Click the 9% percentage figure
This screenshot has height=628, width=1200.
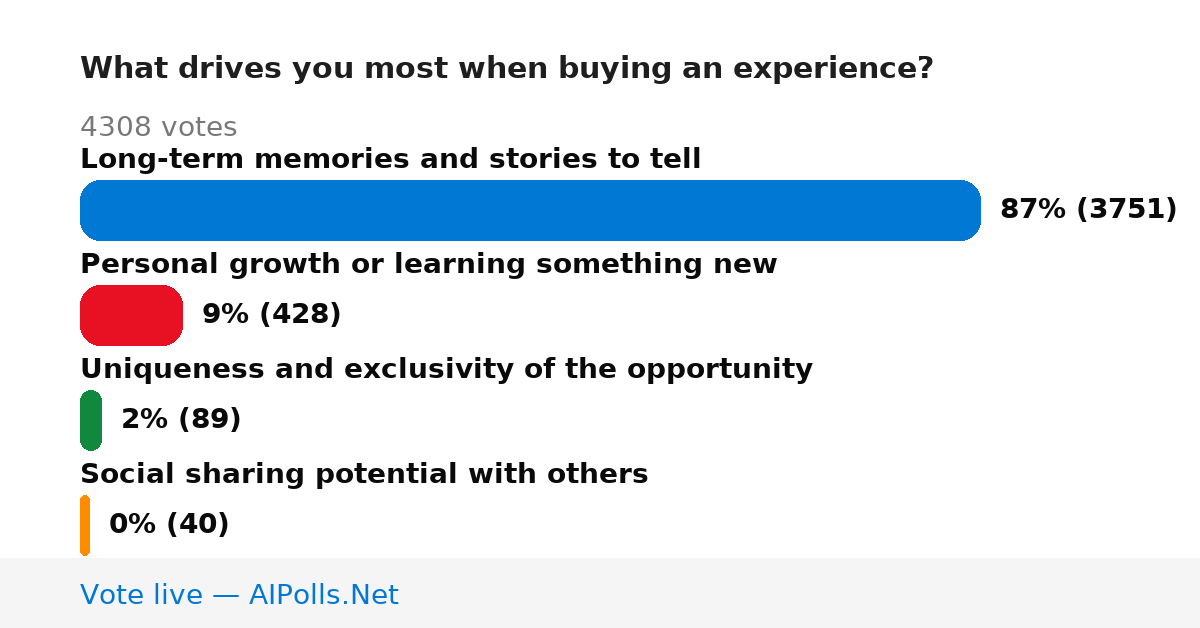point(225,315)
